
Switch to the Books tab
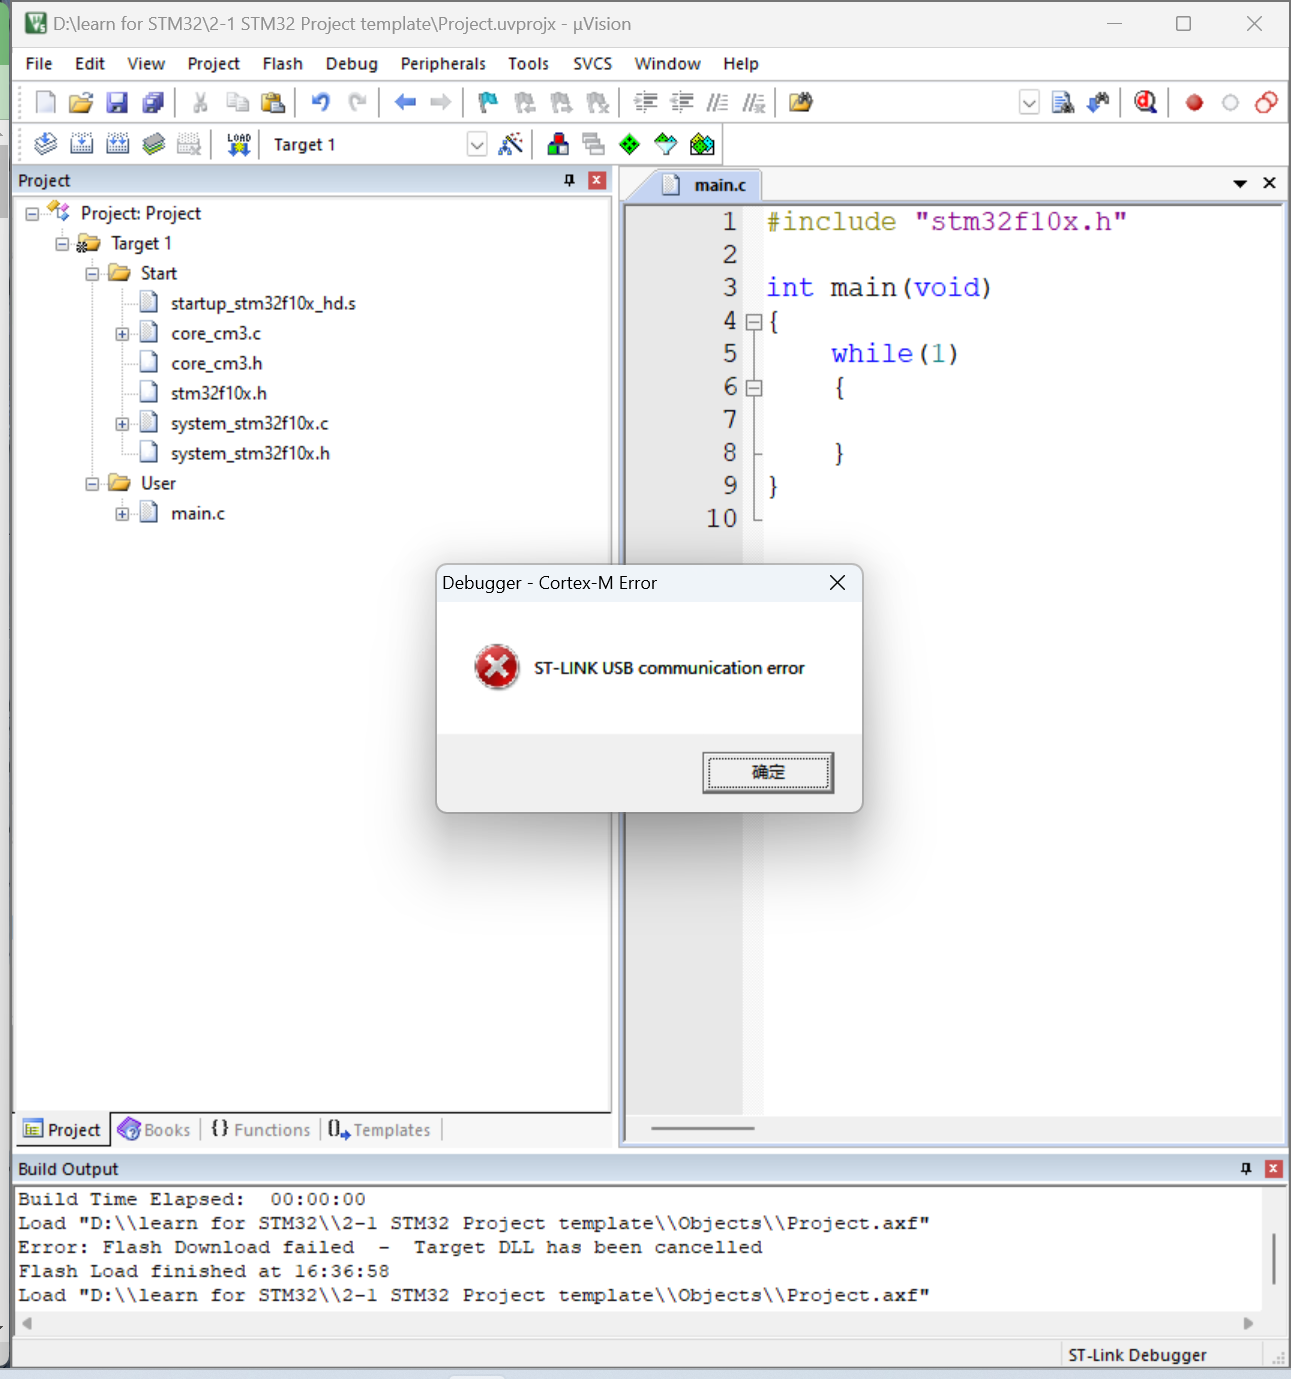[155, 1130]
